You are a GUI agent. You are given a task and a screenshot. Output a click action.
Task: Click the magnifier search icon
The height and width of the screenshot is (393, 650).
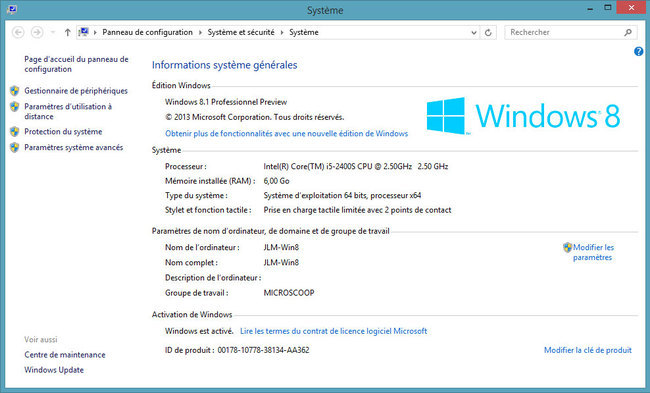pos(628,32)
